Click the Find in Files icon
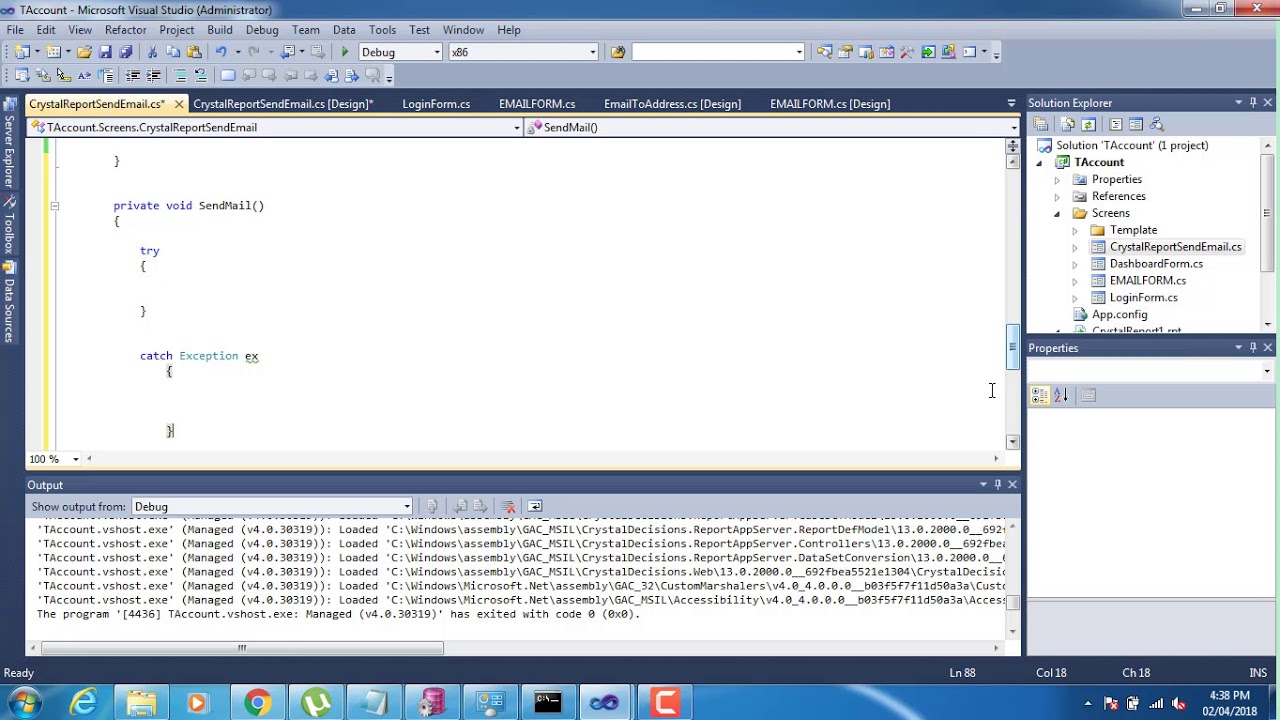 tap(617, 52)
